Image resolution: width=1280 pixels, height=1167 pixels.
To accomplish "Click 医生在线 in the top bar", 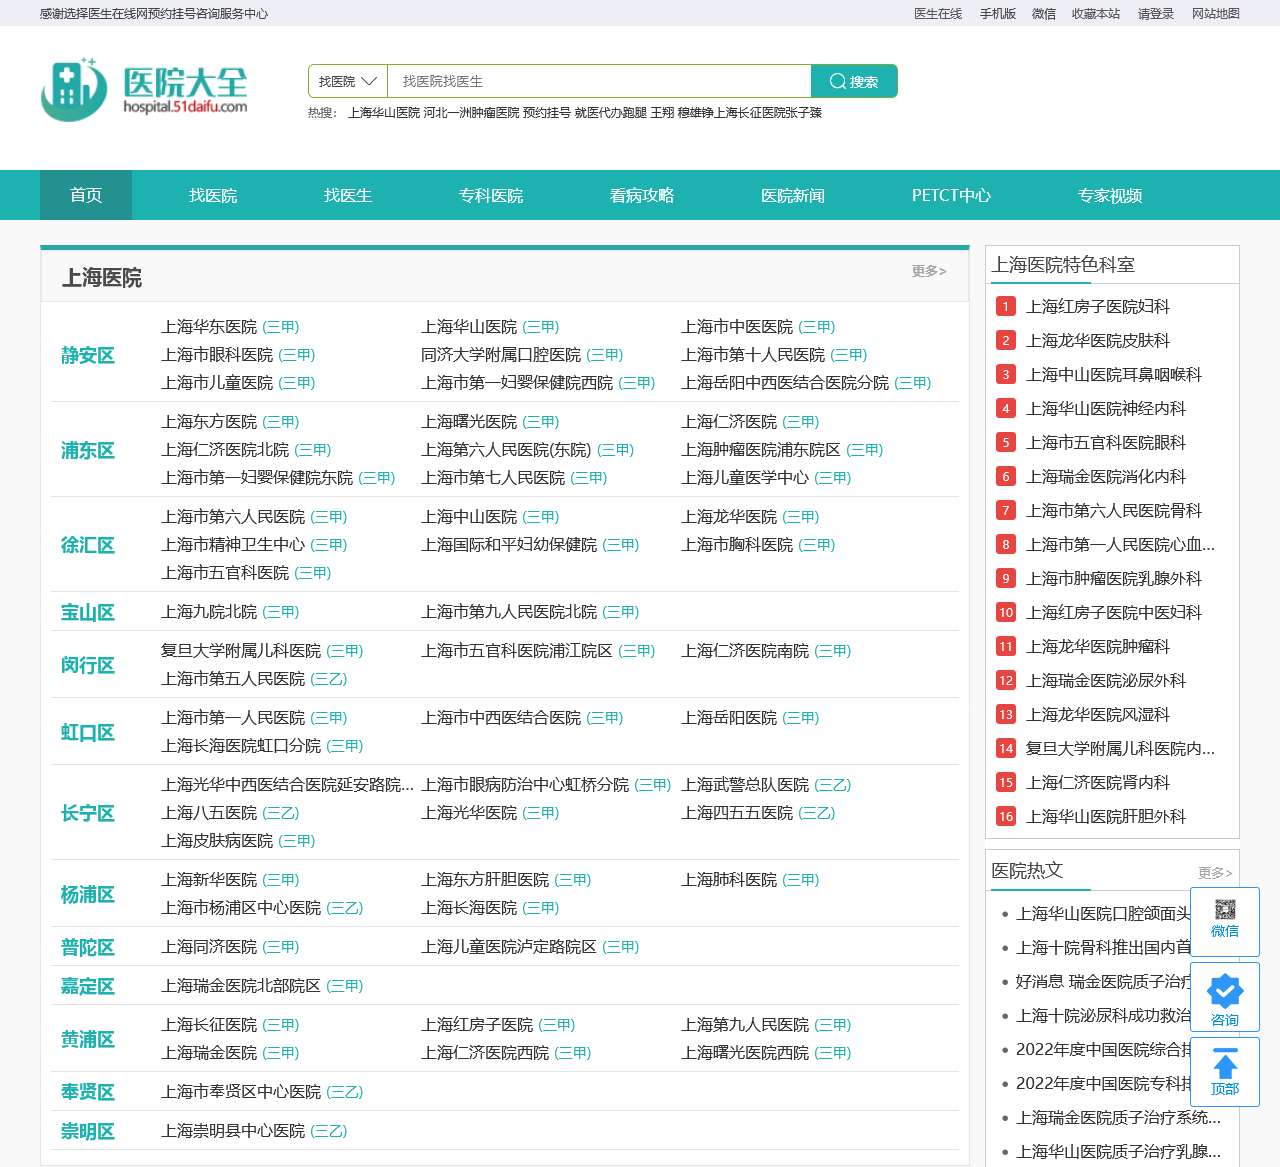I will [x=938, y=13].
